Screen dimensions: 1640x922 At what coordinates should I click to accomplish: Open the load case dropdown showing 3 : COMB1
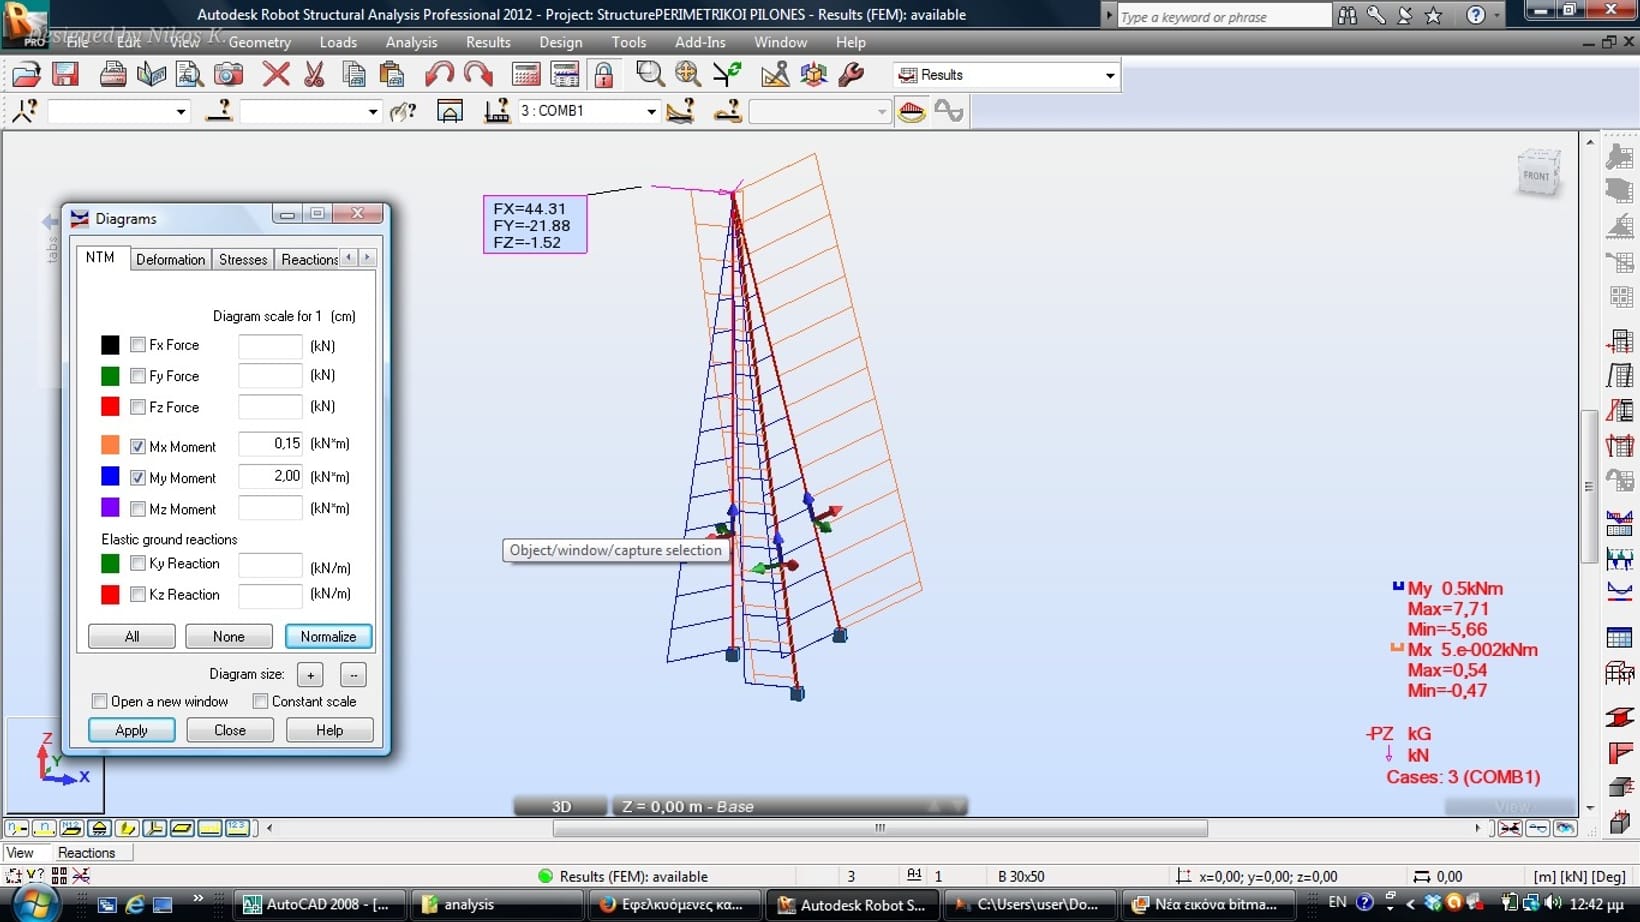point(650,112)
